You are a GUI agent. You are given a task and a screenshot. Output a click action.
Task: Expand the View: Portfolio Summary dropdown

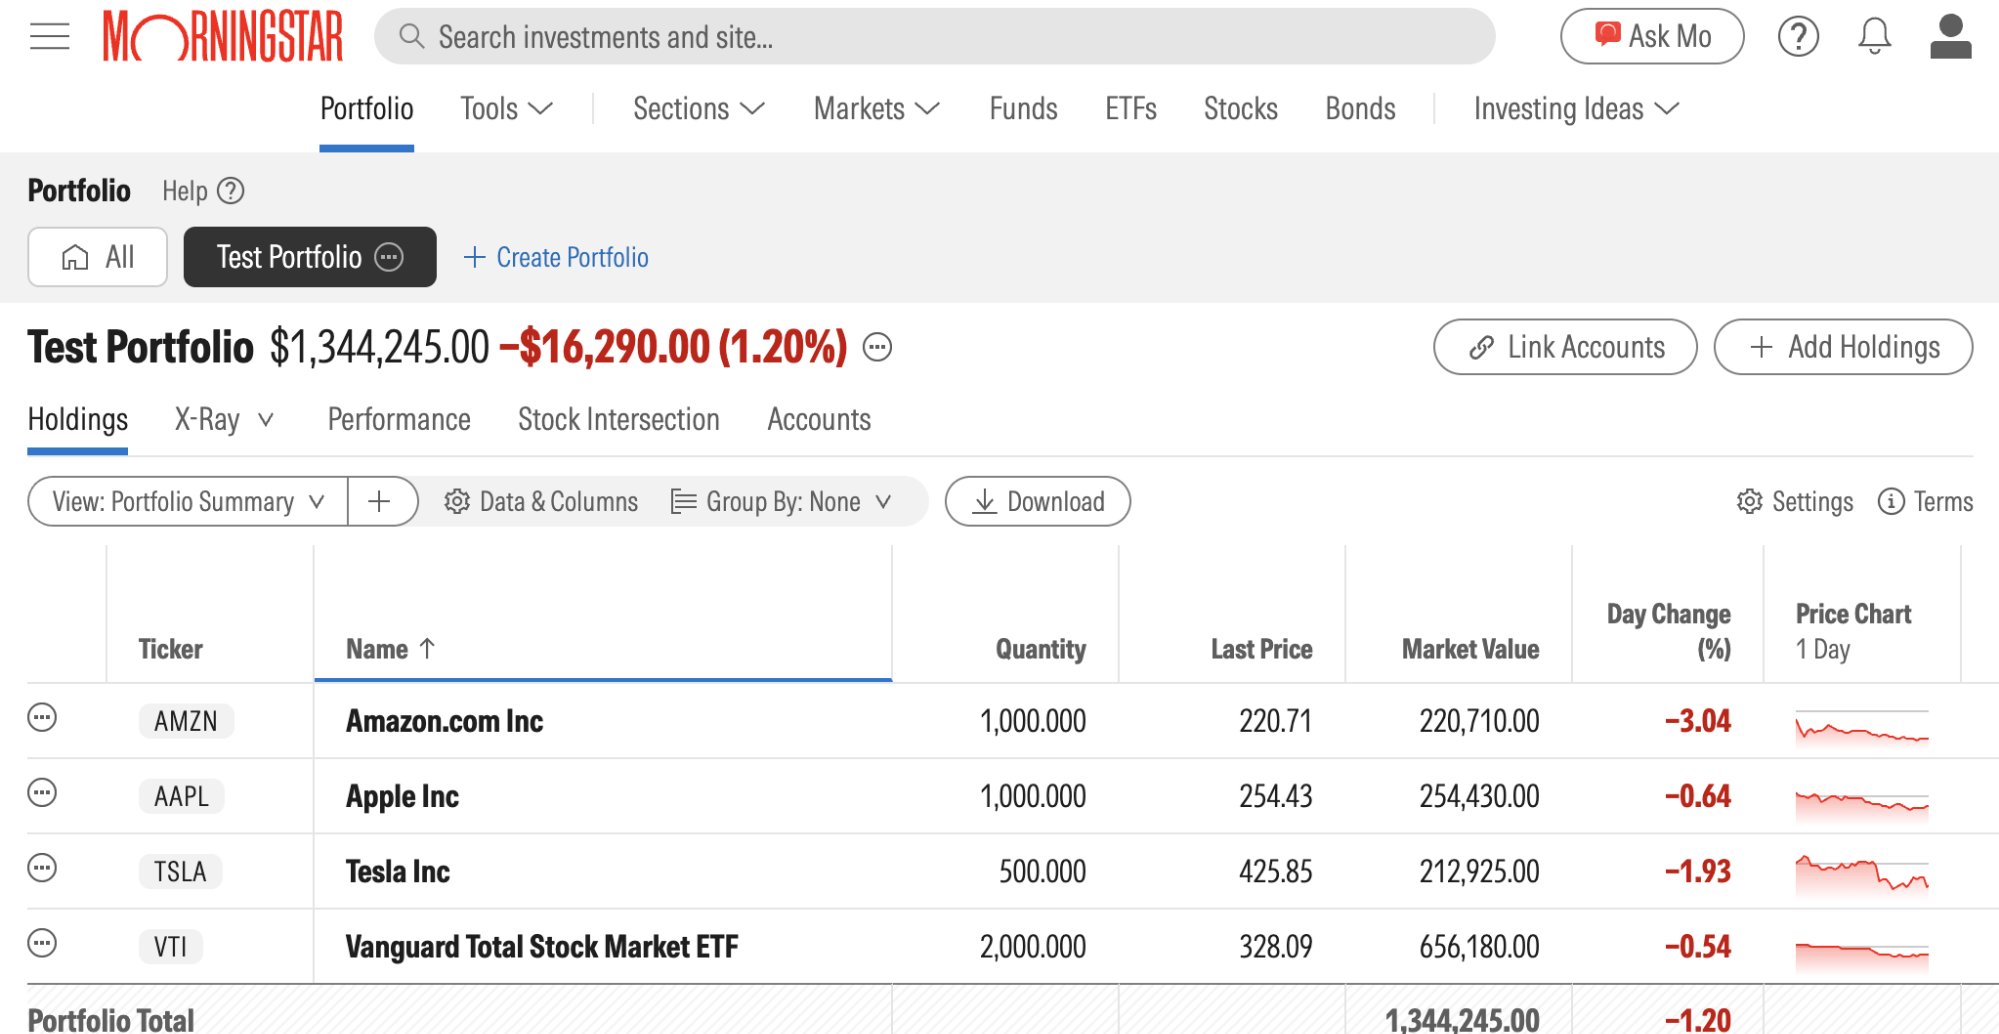point(188,501)
